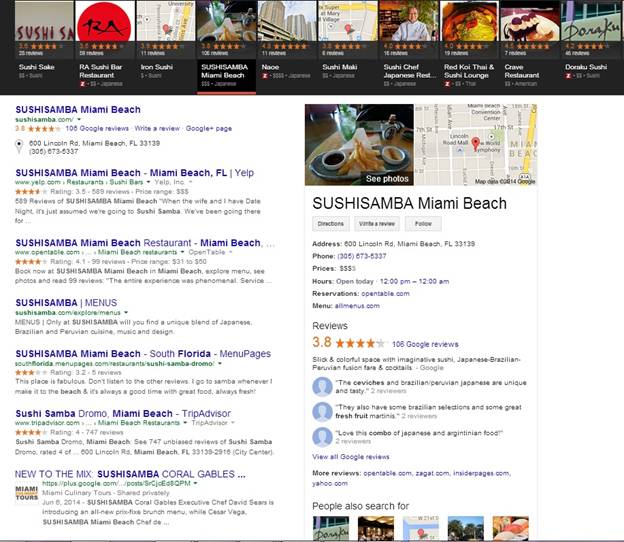Open Naoe carousel card

[287, 46]
